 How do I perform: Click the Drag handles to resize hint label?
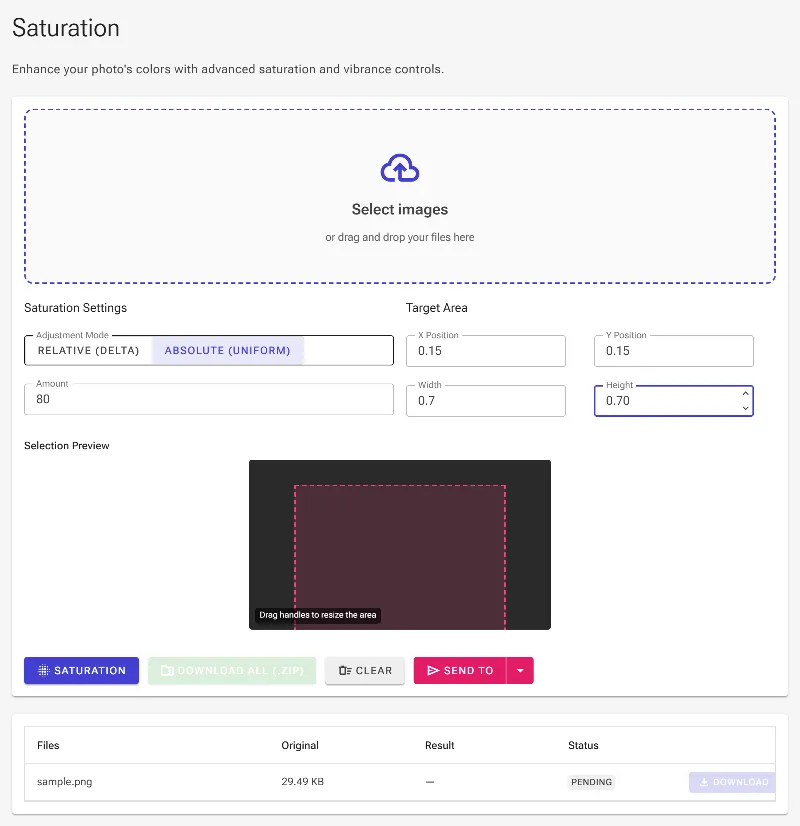pyautogui.click(x=318, y=615)
